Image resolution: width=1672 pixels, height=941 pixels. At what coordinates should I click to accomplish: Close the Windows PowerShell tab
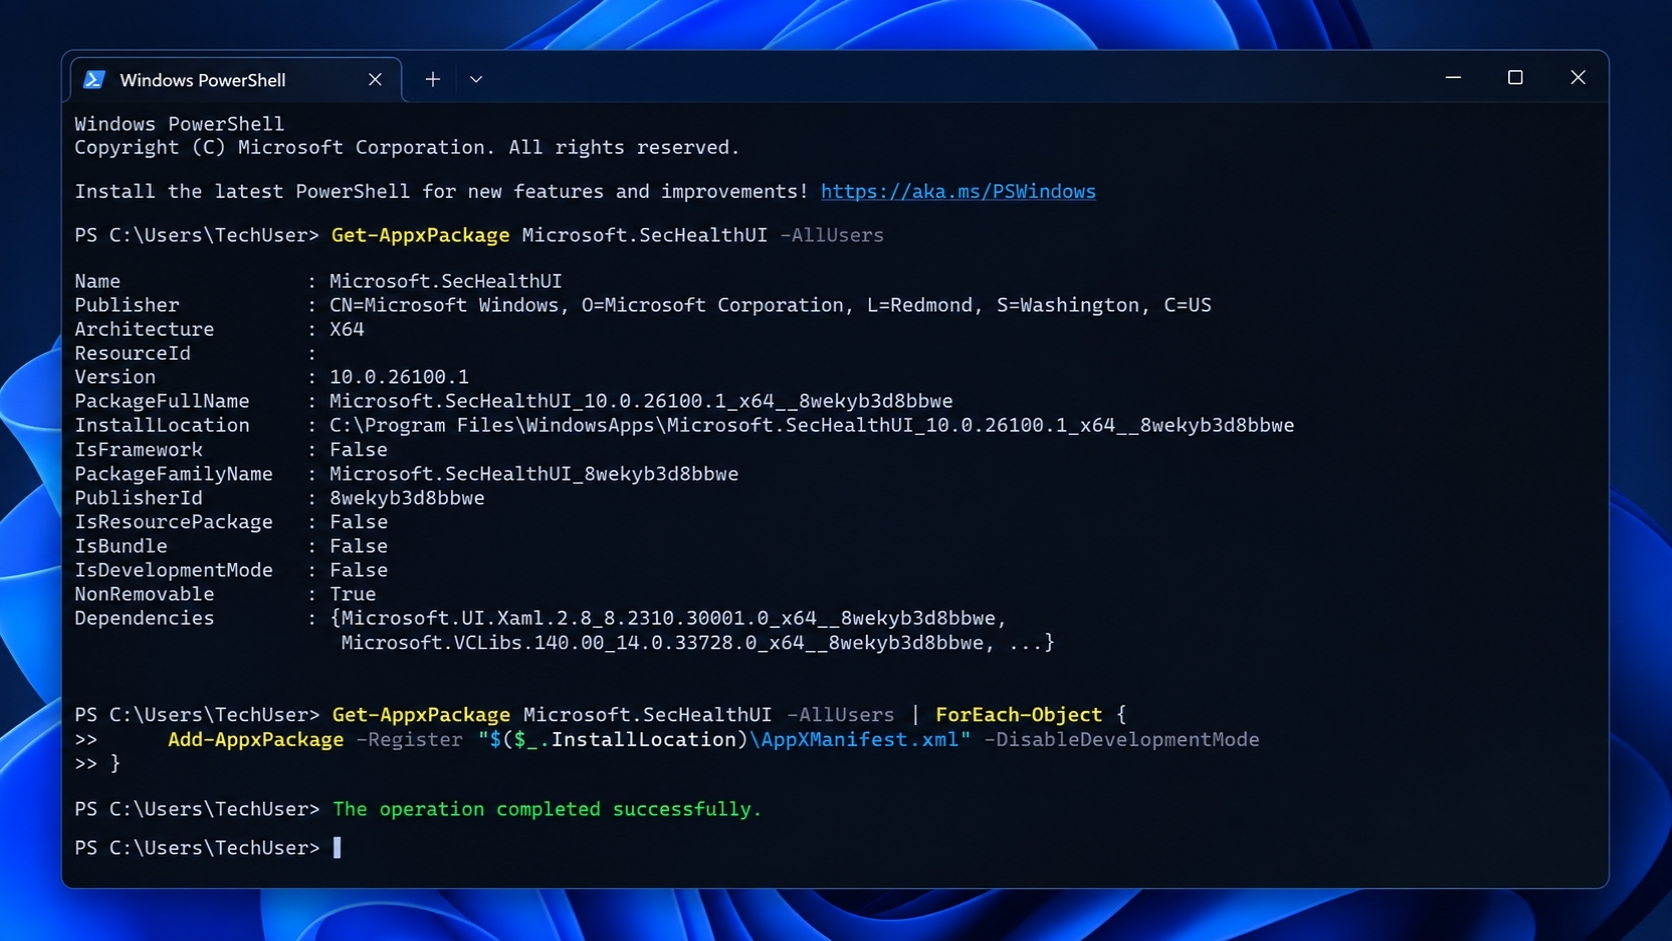pyautogui.click(x=375, y=79)
